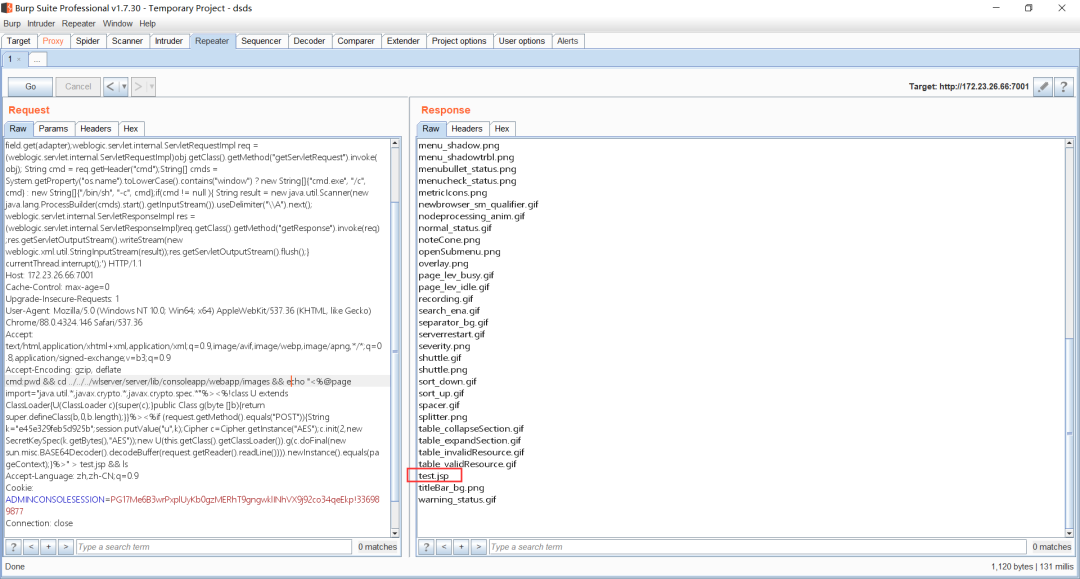Click the request search help icon
The height and width of the screenshot is (579, 1080).
tap(13, 547)
